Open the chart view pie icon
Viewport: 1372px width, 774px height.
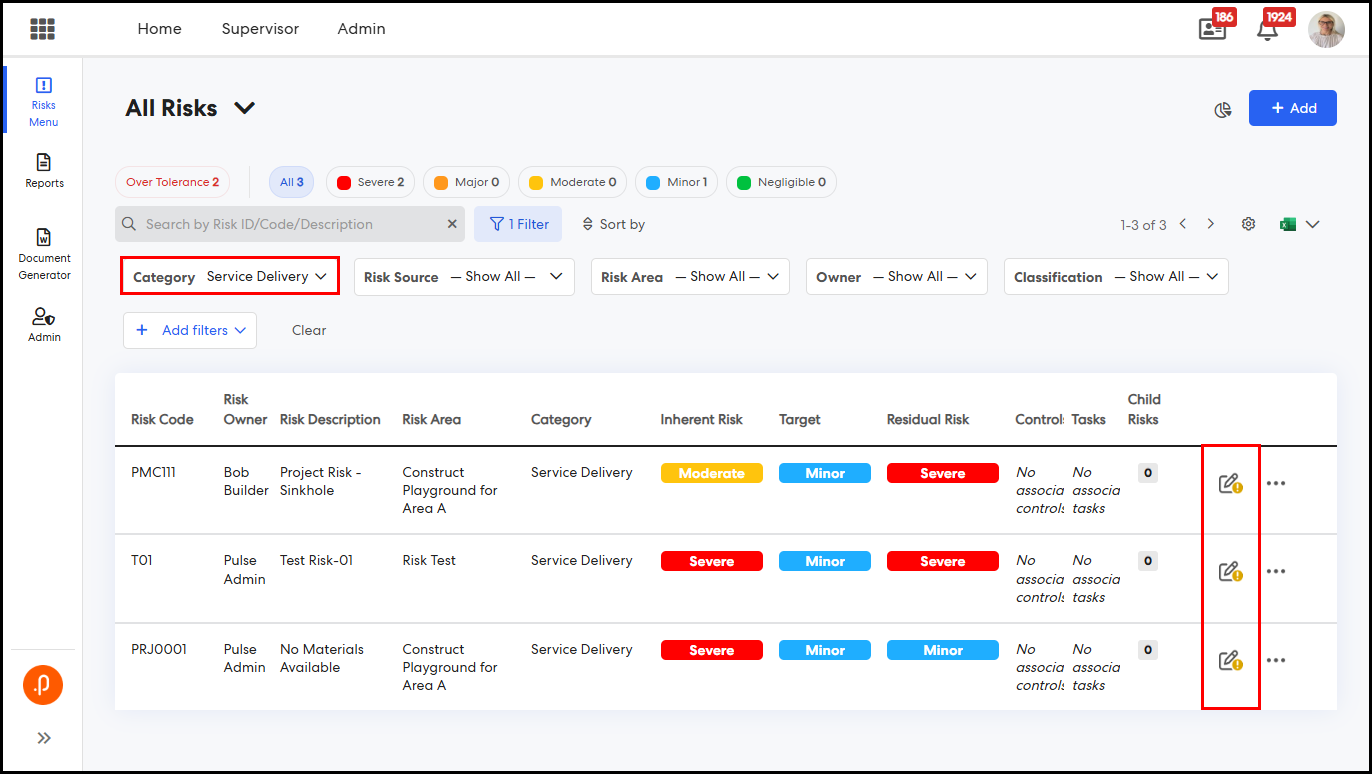click(1222, 110)
